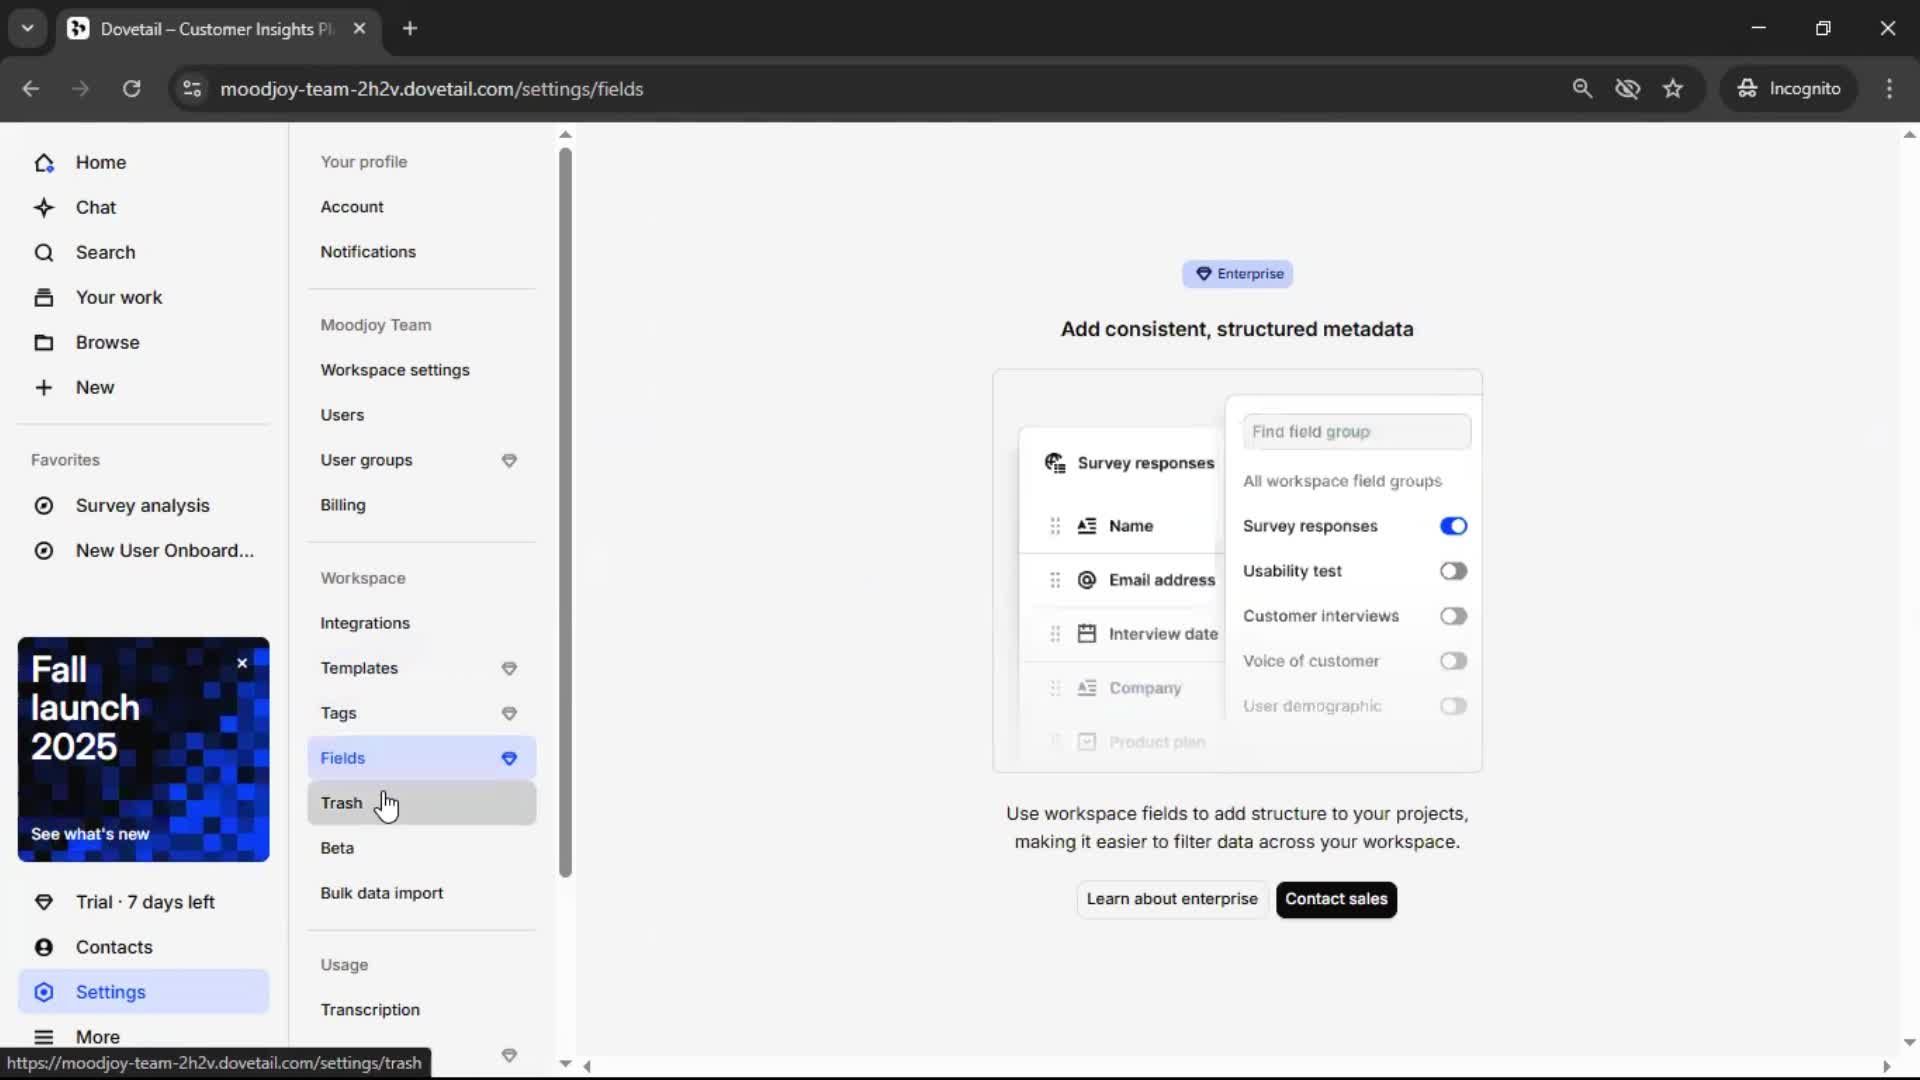This screenshot has height=1080, width=1920.
Task: Open the Your work inbox icon
Action: coord(44,298)
